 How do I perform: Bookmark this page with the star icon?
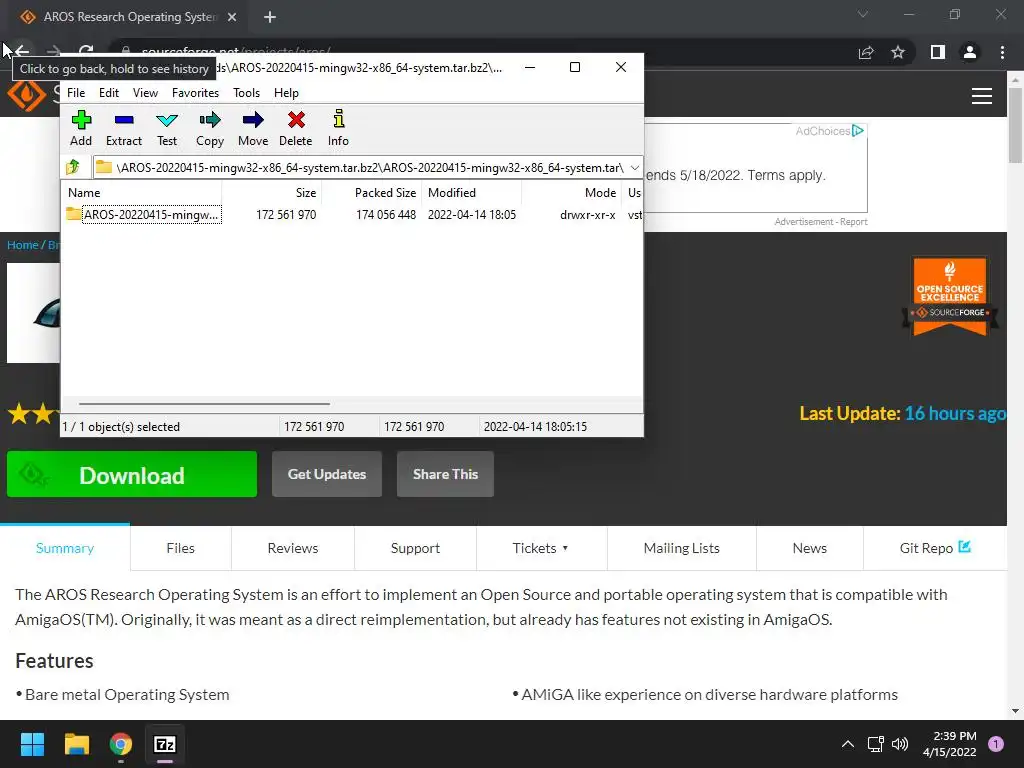898,52
